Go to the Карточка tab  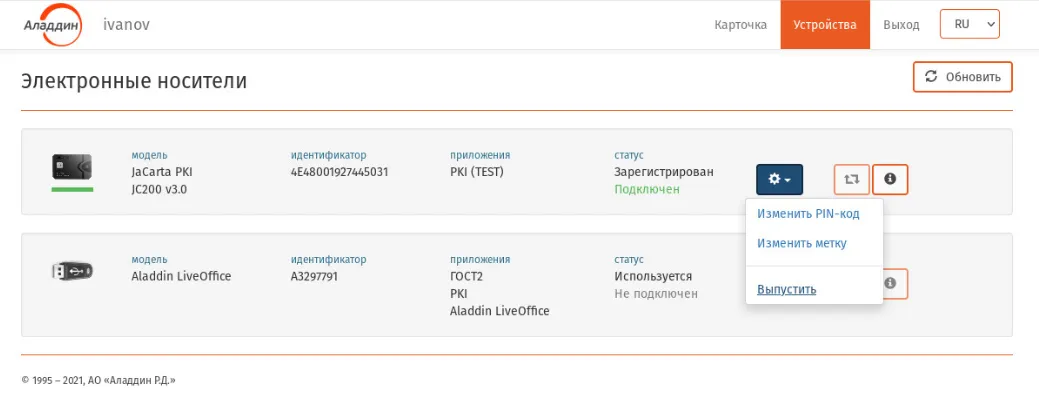pos(741,25)
